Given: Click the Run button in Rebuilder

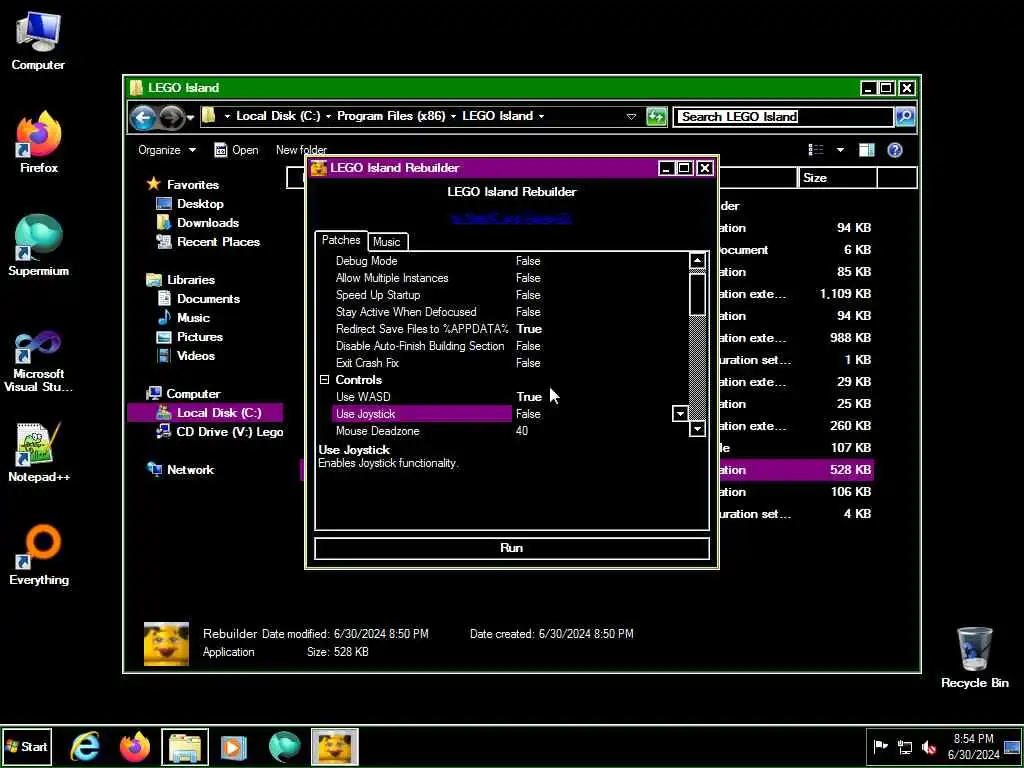Looking at the screenshot, I should (511, 548).
